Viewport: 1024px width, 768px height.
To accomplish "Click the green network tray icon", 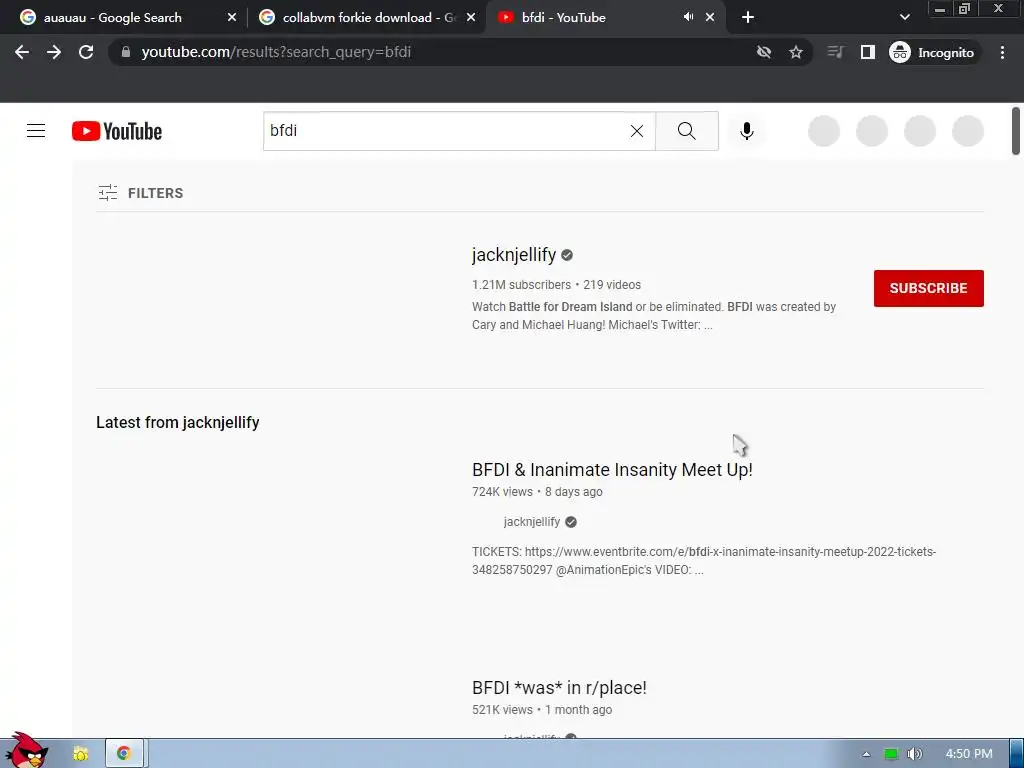I will pos(891,754).
